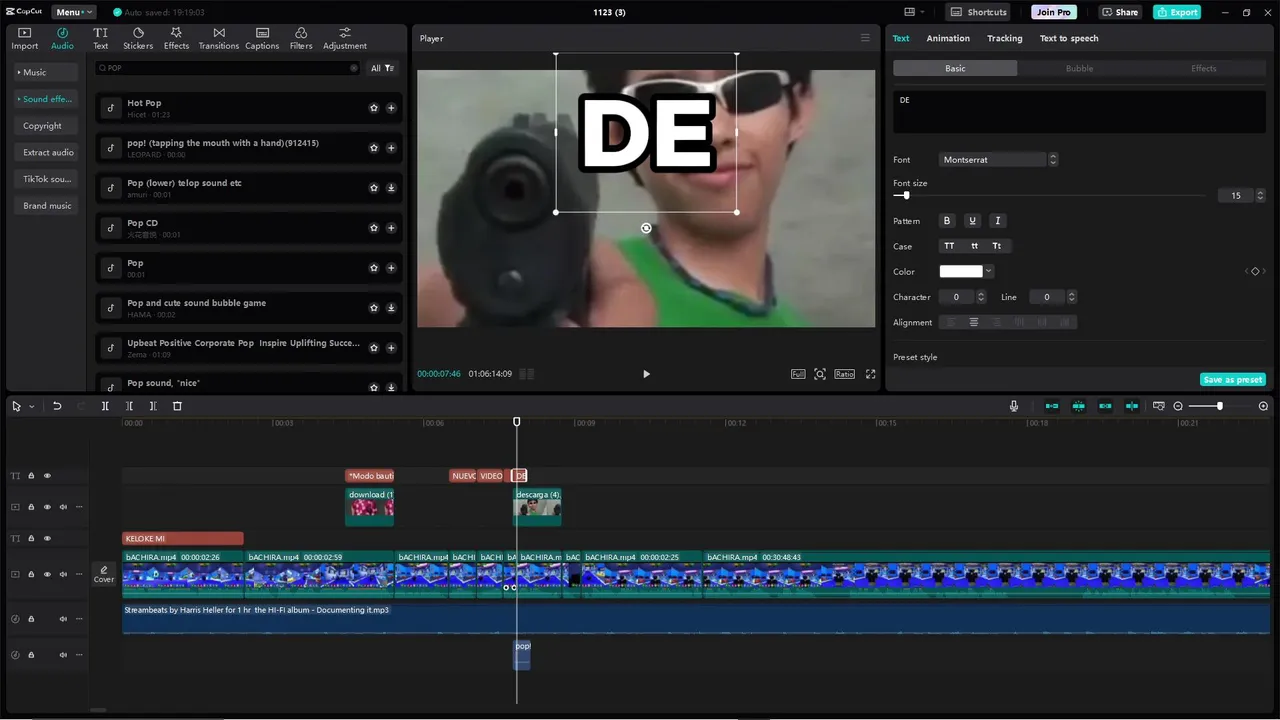The image size is (1280, 720).
Task: Zoom in the timeline with plus icon
Action: point(1263,406)
